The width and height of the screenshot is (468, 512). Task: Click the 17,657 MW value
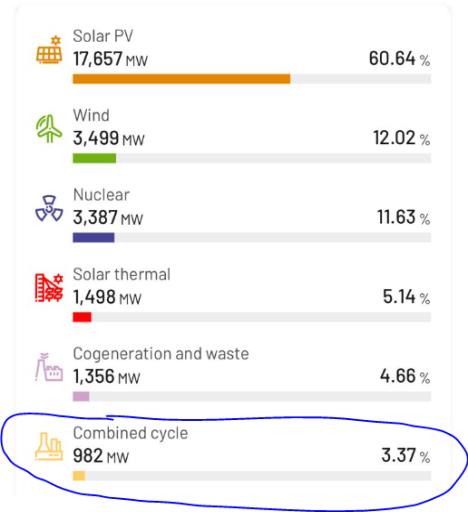click(x=110, y=59)
